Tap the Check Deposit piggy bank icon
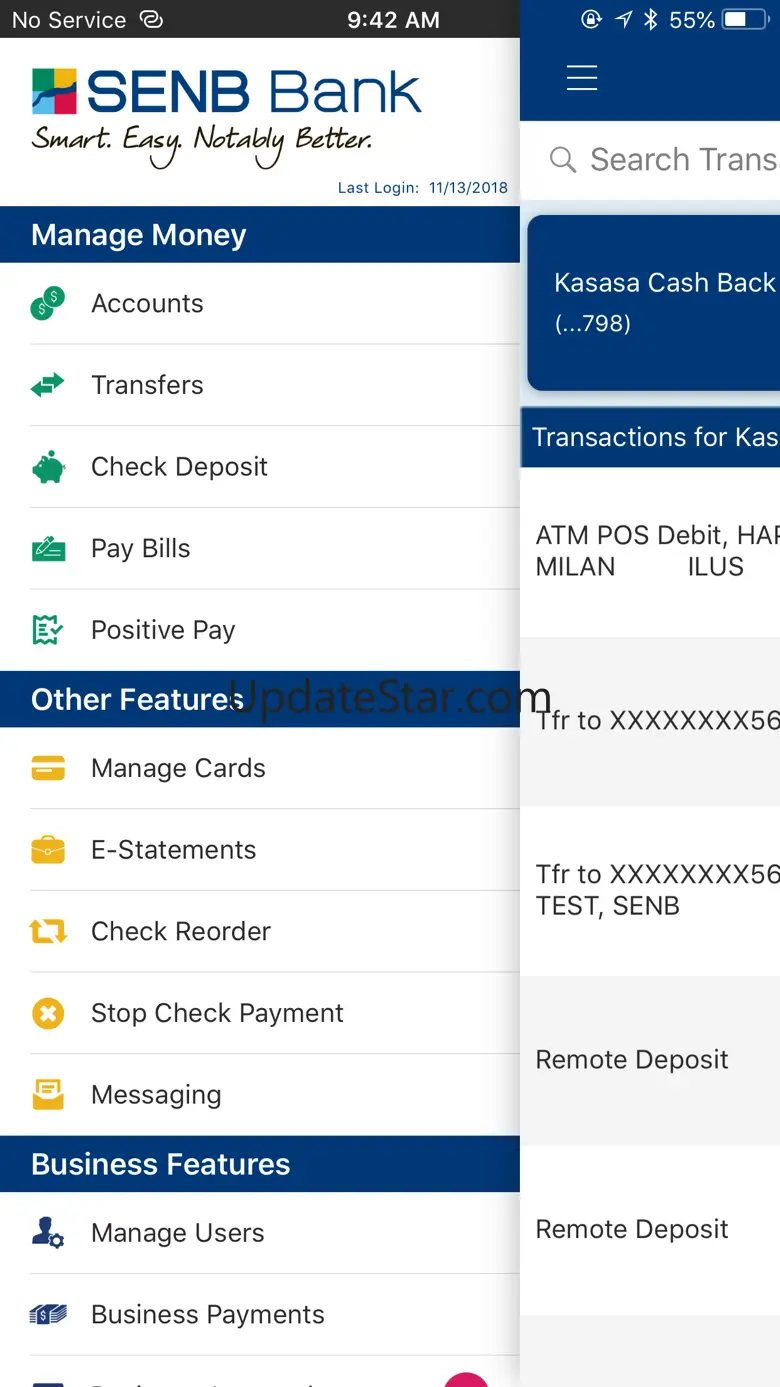 click(47, 467)
